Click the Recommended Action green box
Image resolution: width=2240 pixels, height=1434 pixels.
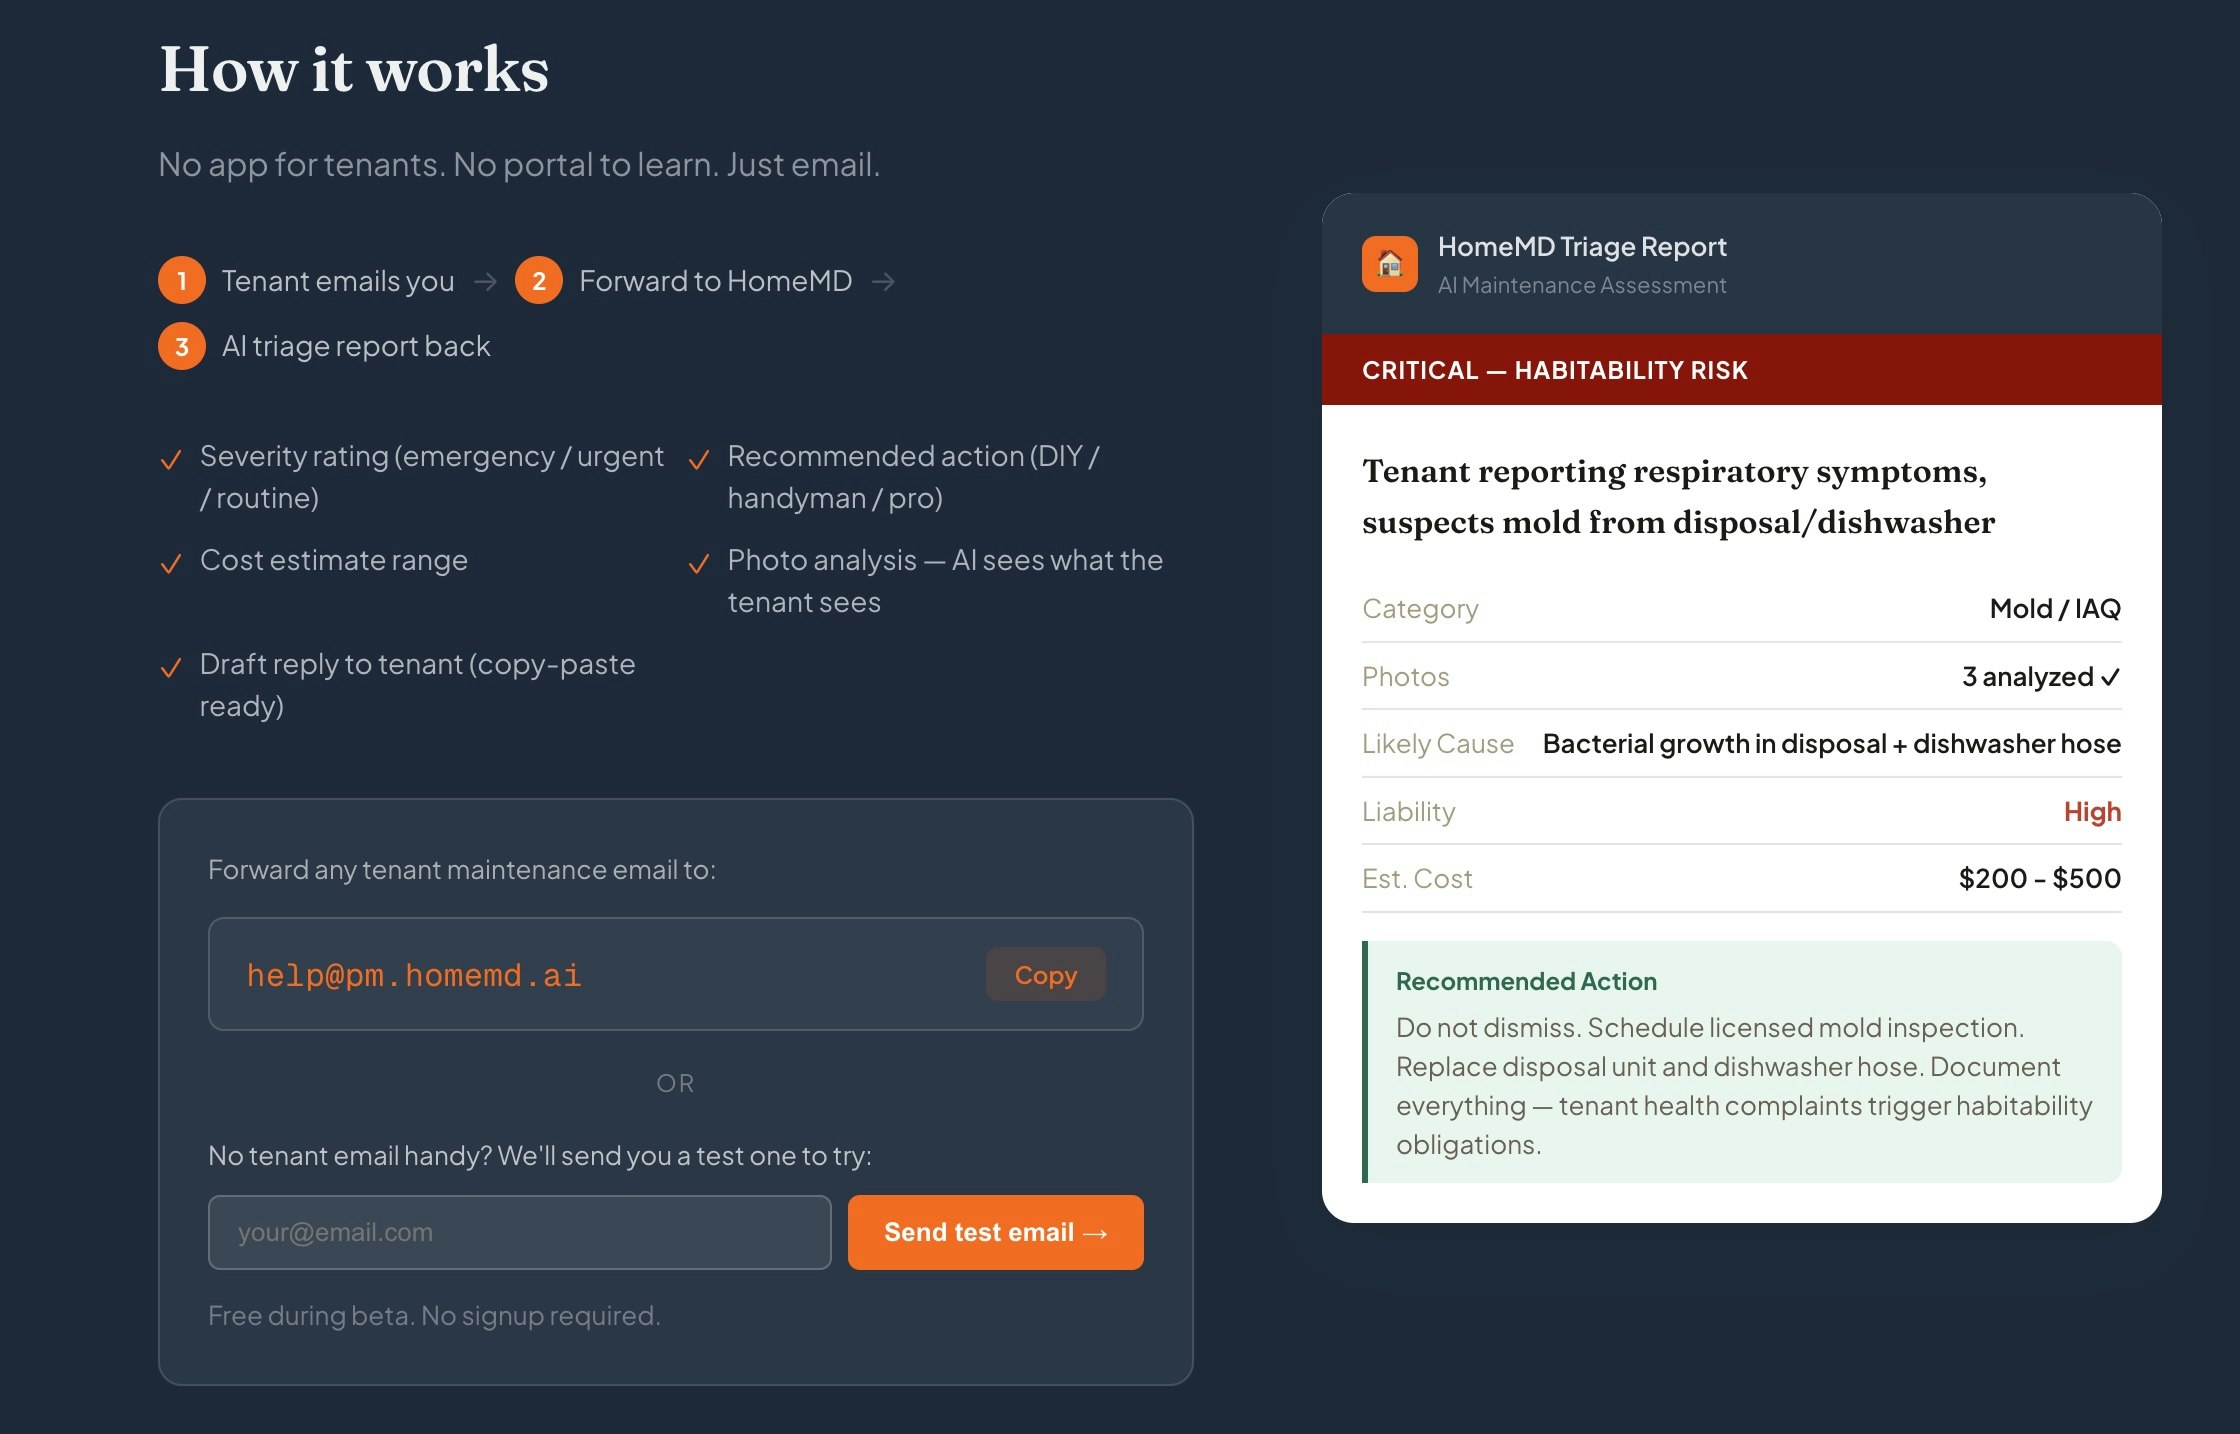[x=1741, y=1062]
